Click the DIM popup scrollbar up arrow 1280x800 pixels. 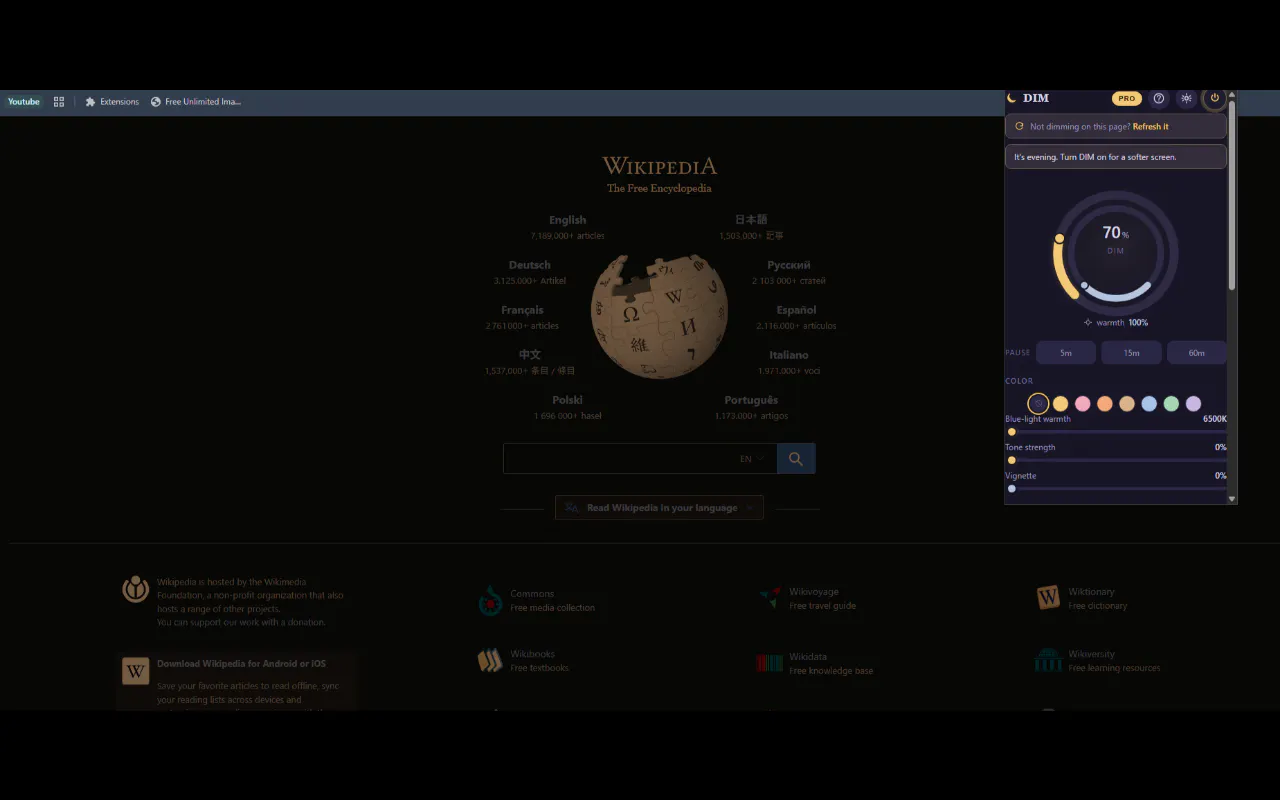[x=1232, y=95]
